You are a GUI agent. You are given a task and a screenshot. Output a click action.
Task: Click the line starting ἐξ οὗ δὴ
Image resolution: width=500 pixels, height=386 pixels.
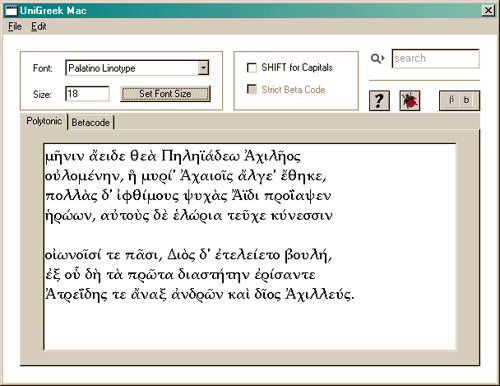(x=180, y=275)
